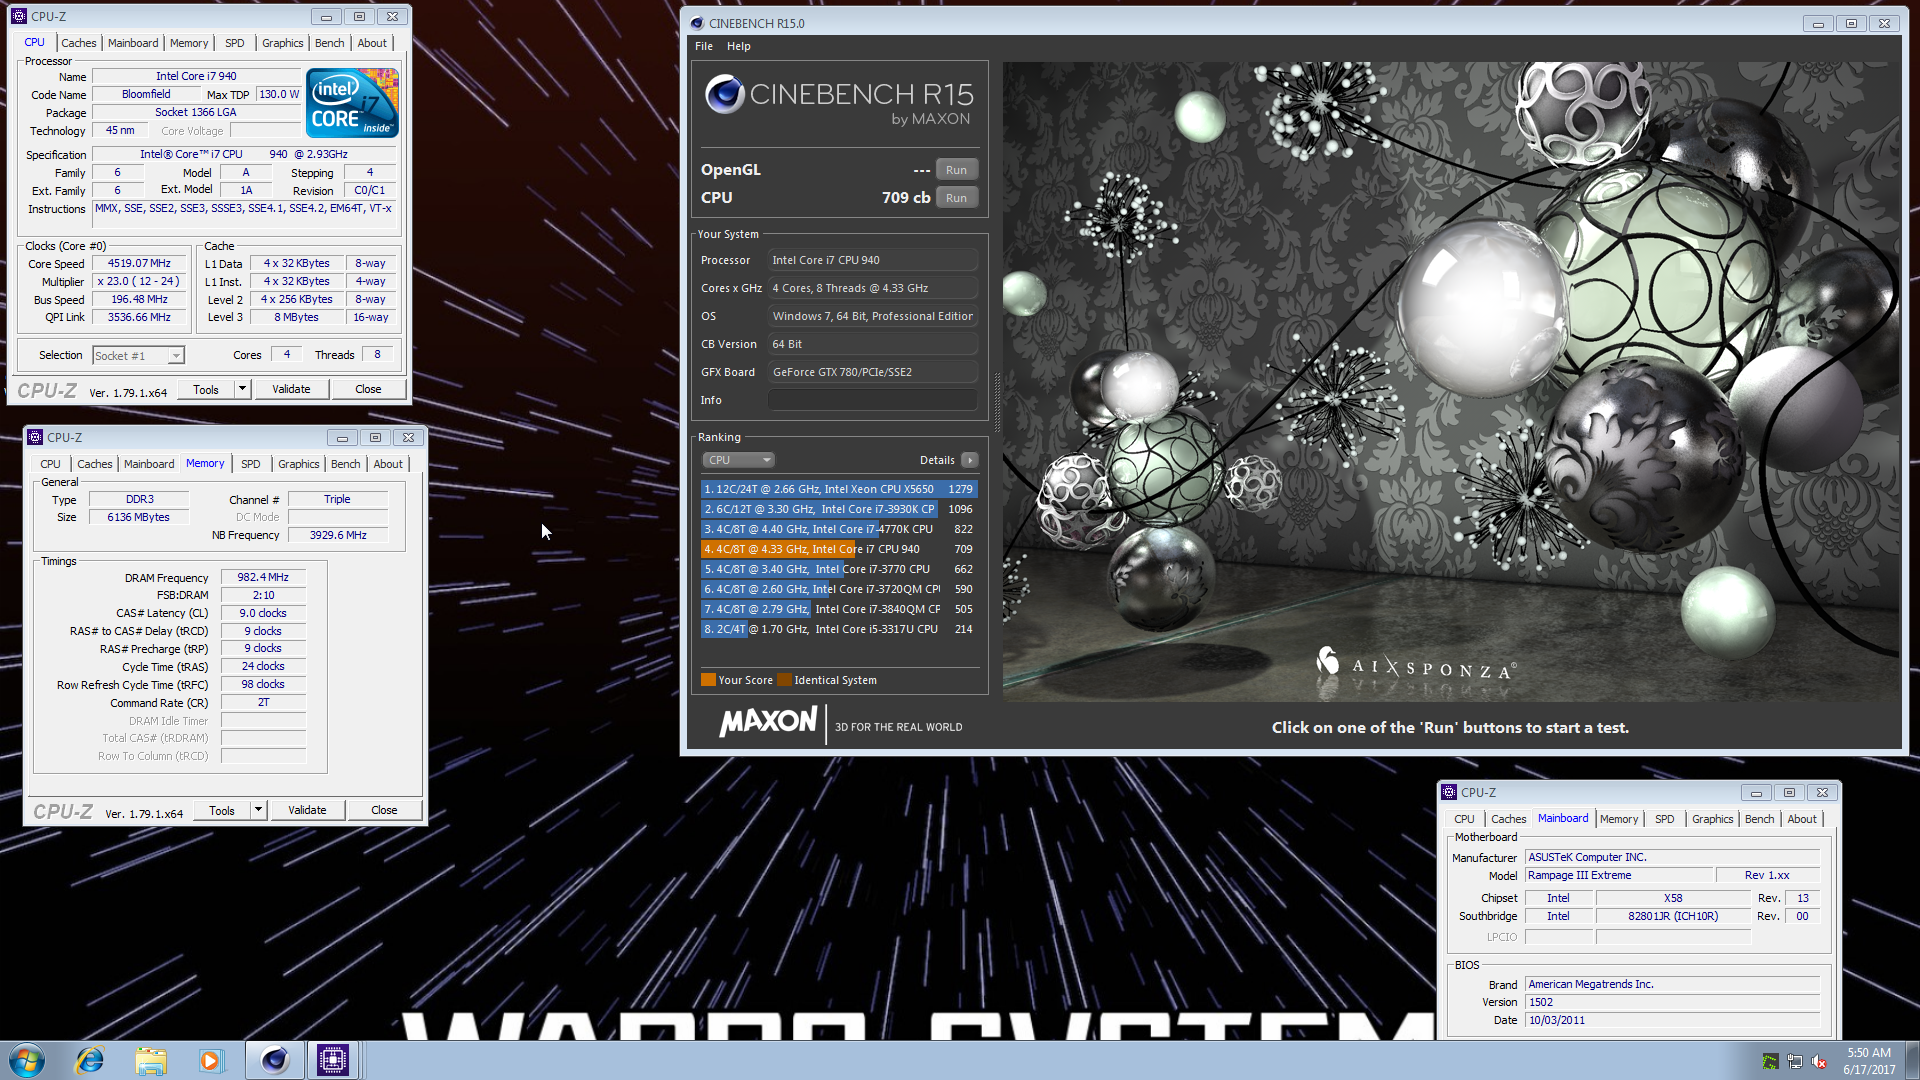Open CPU ranking type dropdown

tap(738, 460)
